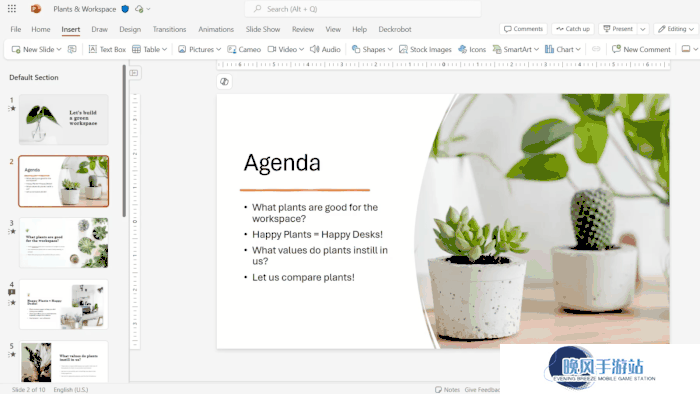Viewport: 700px width, 394px height.
Task: Open the Present options arrow
Action: tap(643, 29)
